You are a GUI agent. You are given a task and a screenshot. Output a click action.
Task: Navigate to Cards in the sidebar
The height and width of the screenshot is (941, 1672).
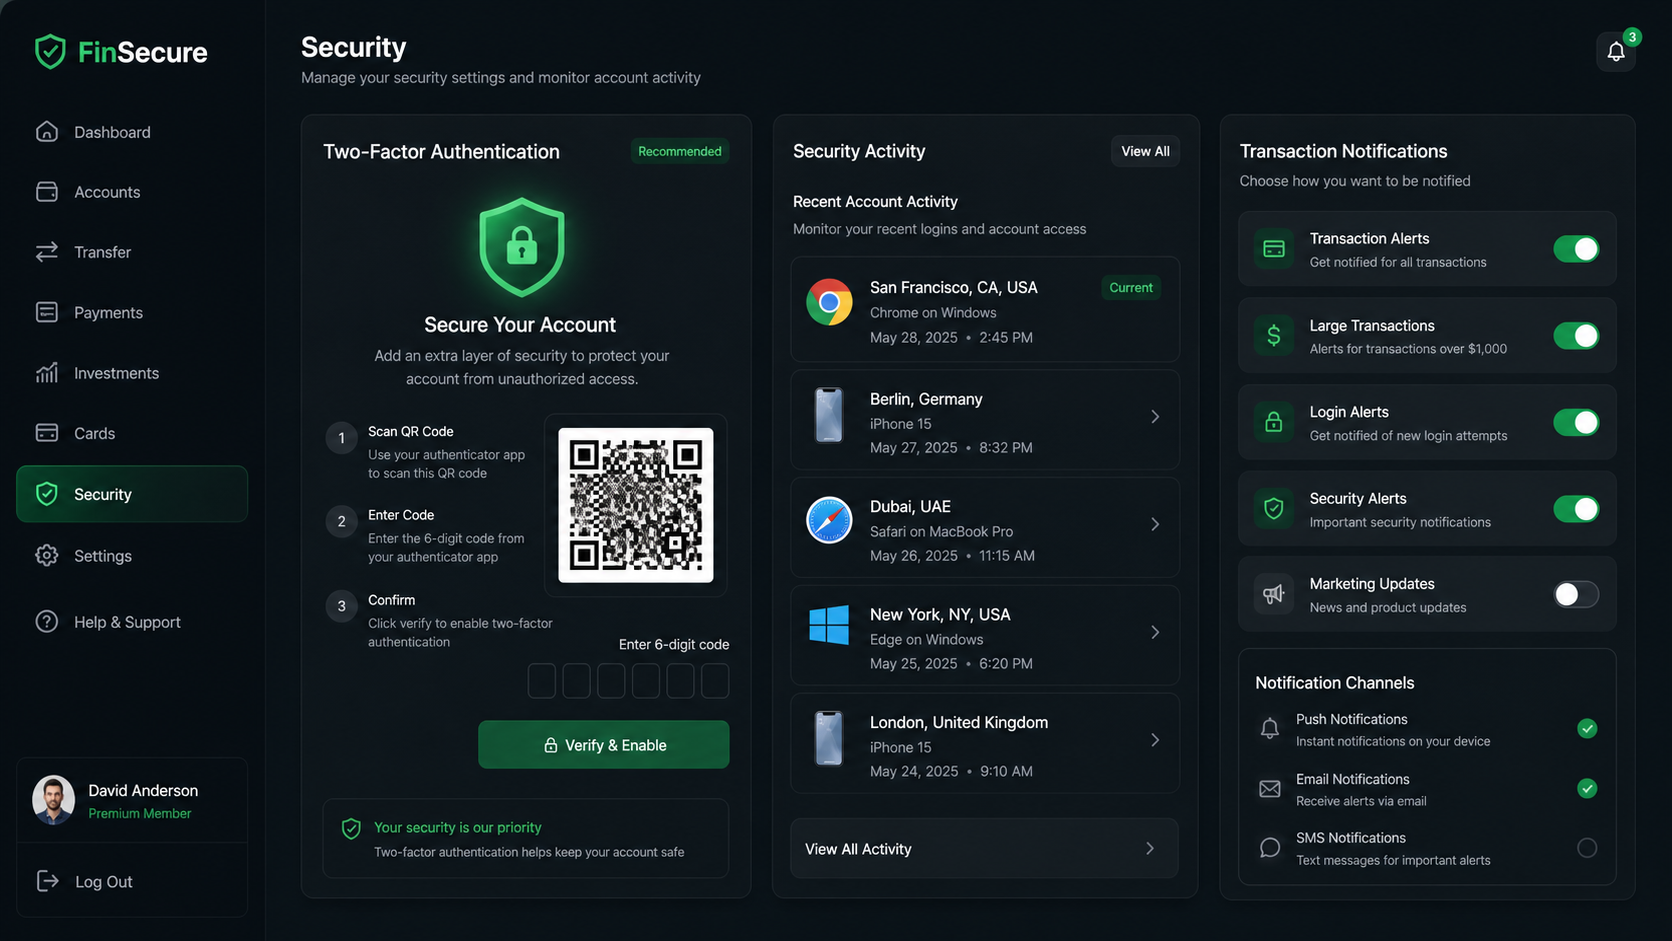point(132,433)
